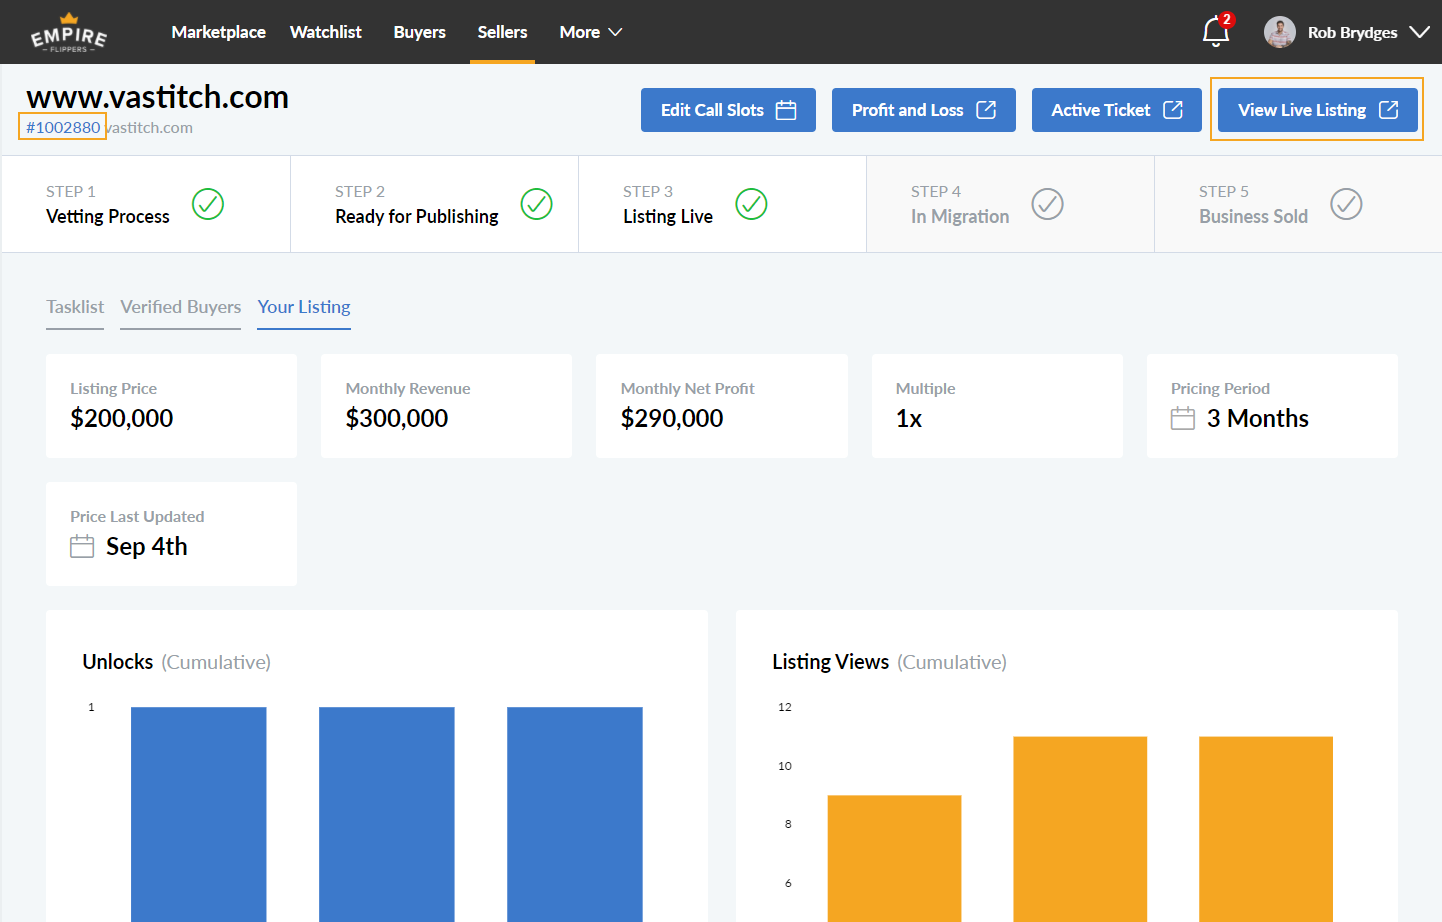Click the $200,000 listing price value
This screenshot has height=922, width=1442.
[122, 418]
